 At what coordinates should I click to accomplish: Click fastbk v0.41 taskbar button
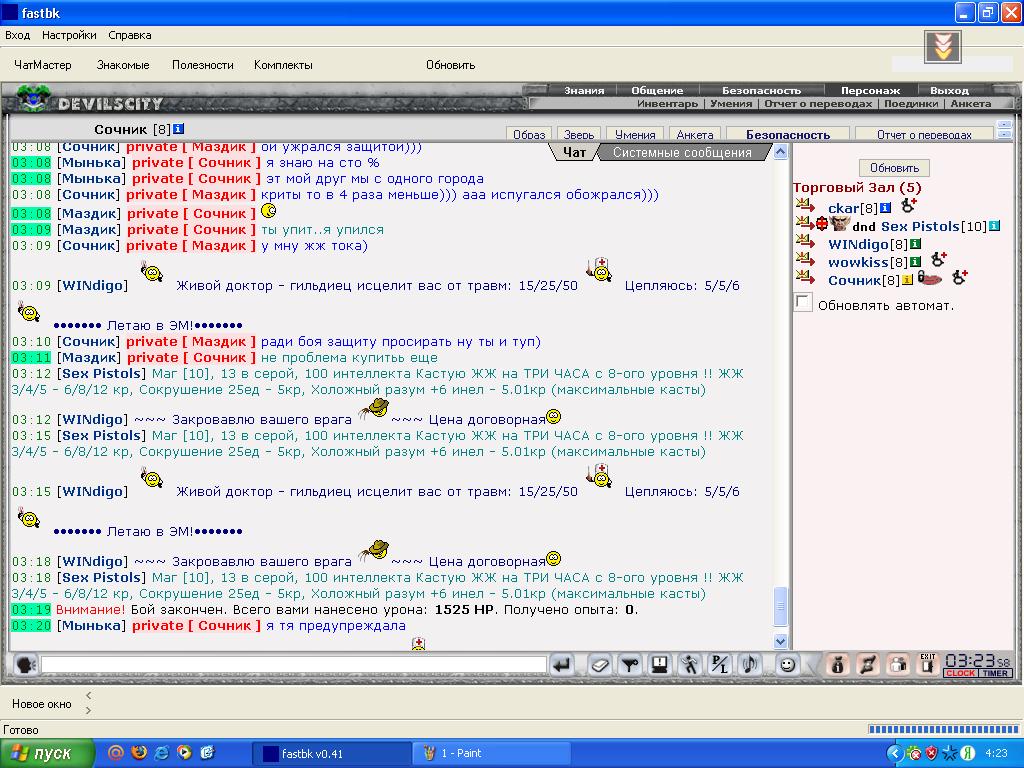(x=331, y=753)
